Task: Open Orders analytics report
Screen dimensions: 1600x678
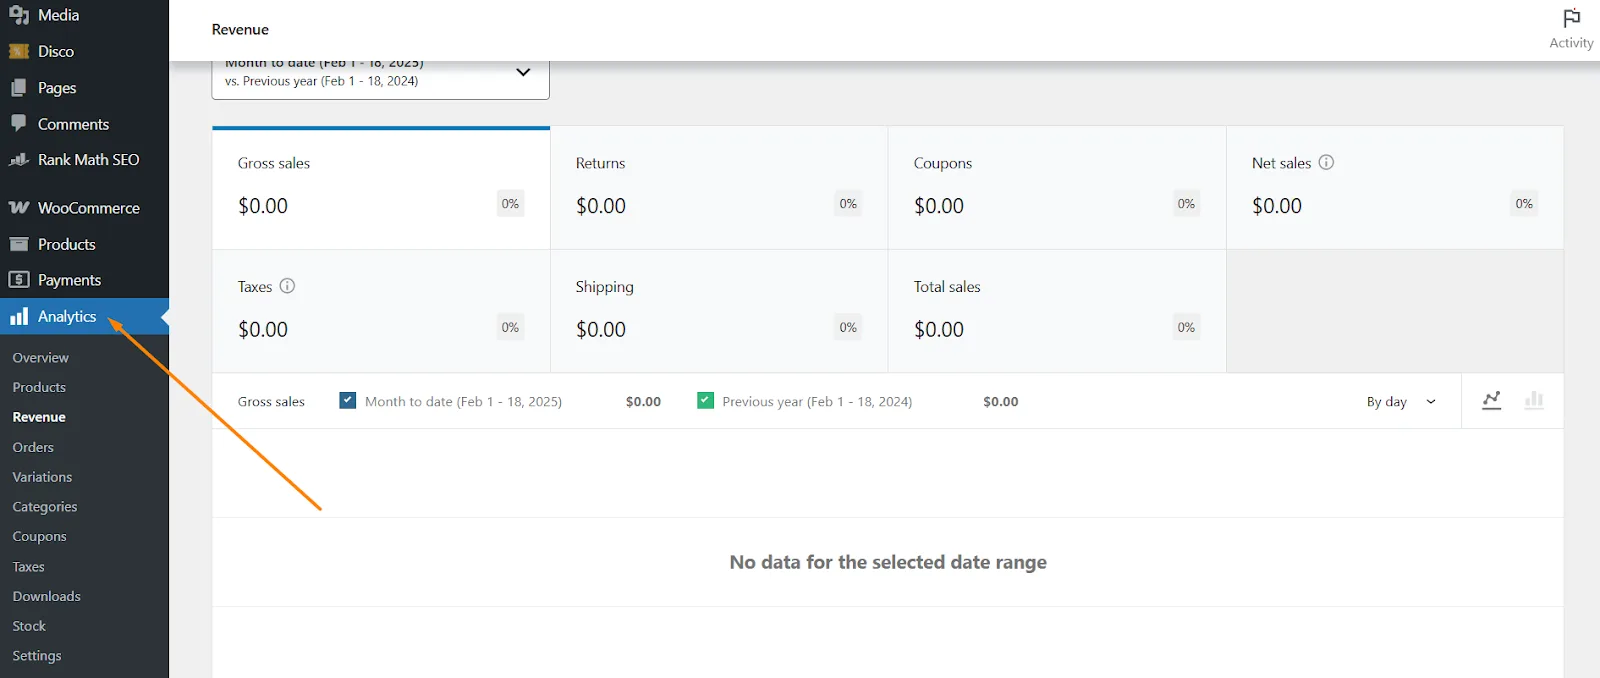Action: [33, 447]
